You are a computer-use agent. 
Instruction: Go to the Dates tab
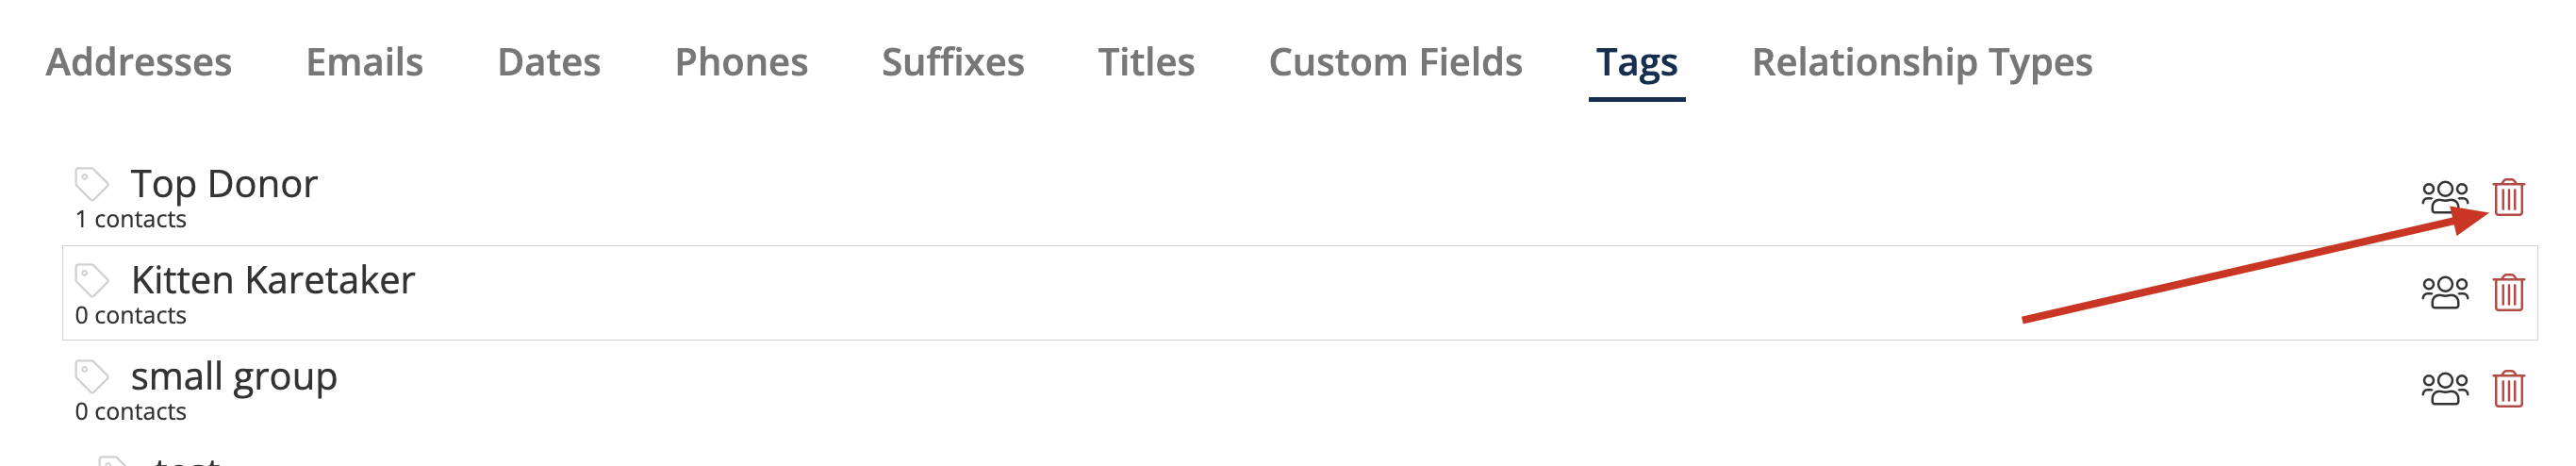(x=549, y=62)
